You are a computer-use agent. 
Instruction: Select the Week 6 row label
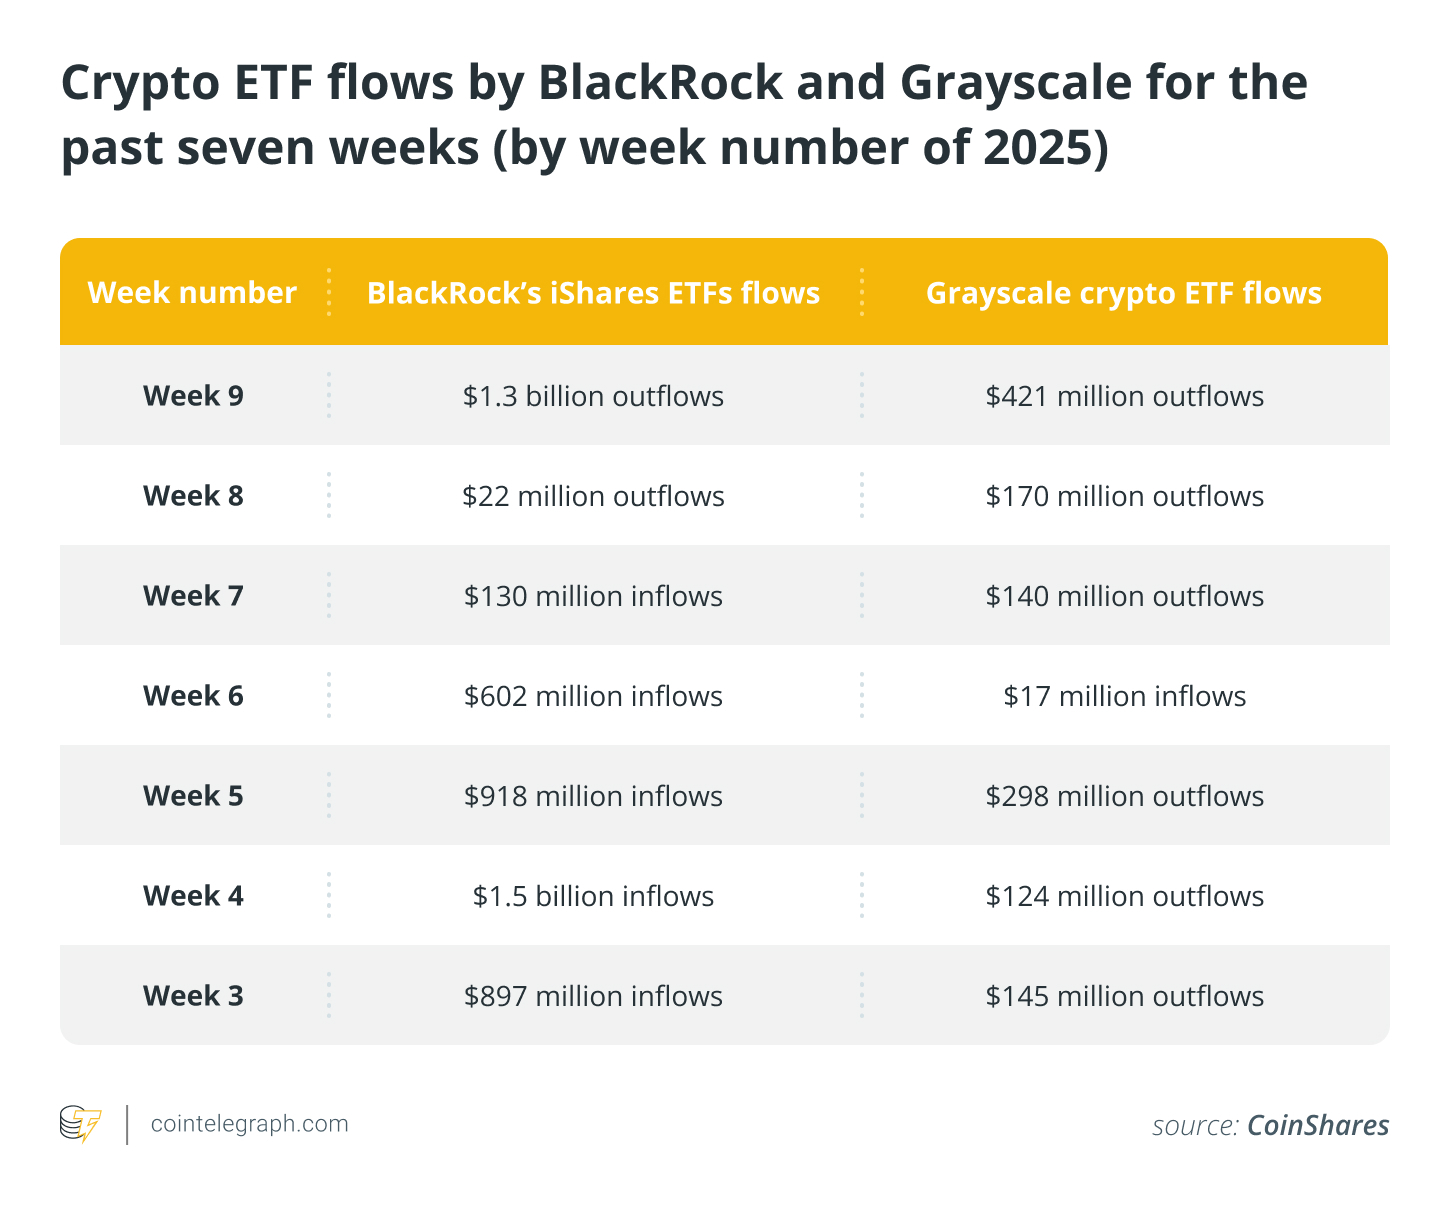(193, 696)
